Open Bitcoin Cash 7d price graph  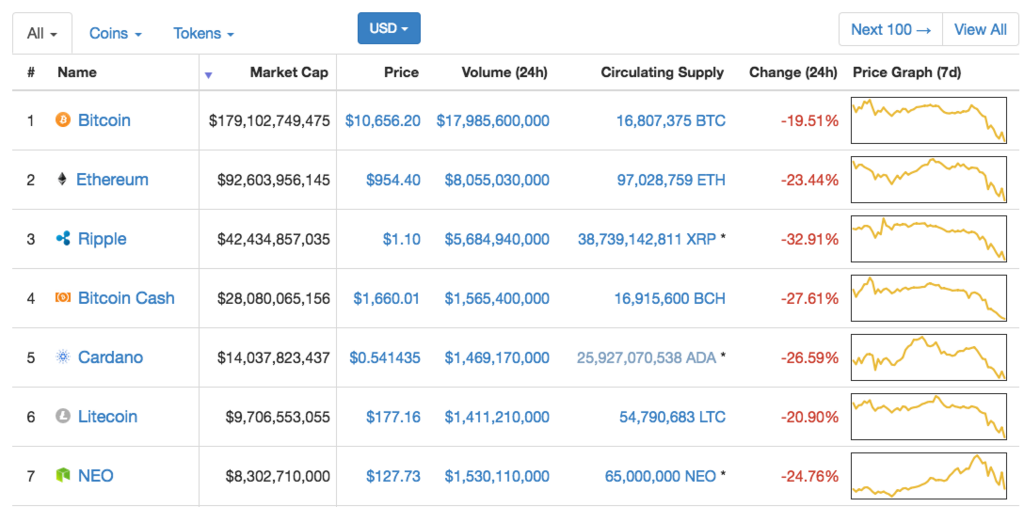(929, 298)
